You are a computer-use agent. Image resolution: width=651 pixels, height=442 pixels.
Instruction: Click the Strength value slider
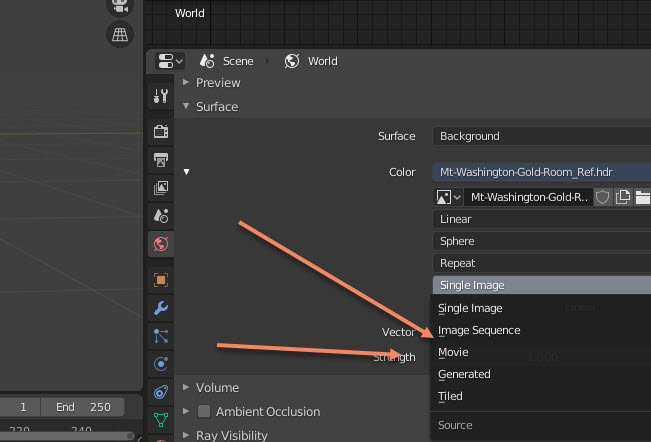[x=541, y=357]
